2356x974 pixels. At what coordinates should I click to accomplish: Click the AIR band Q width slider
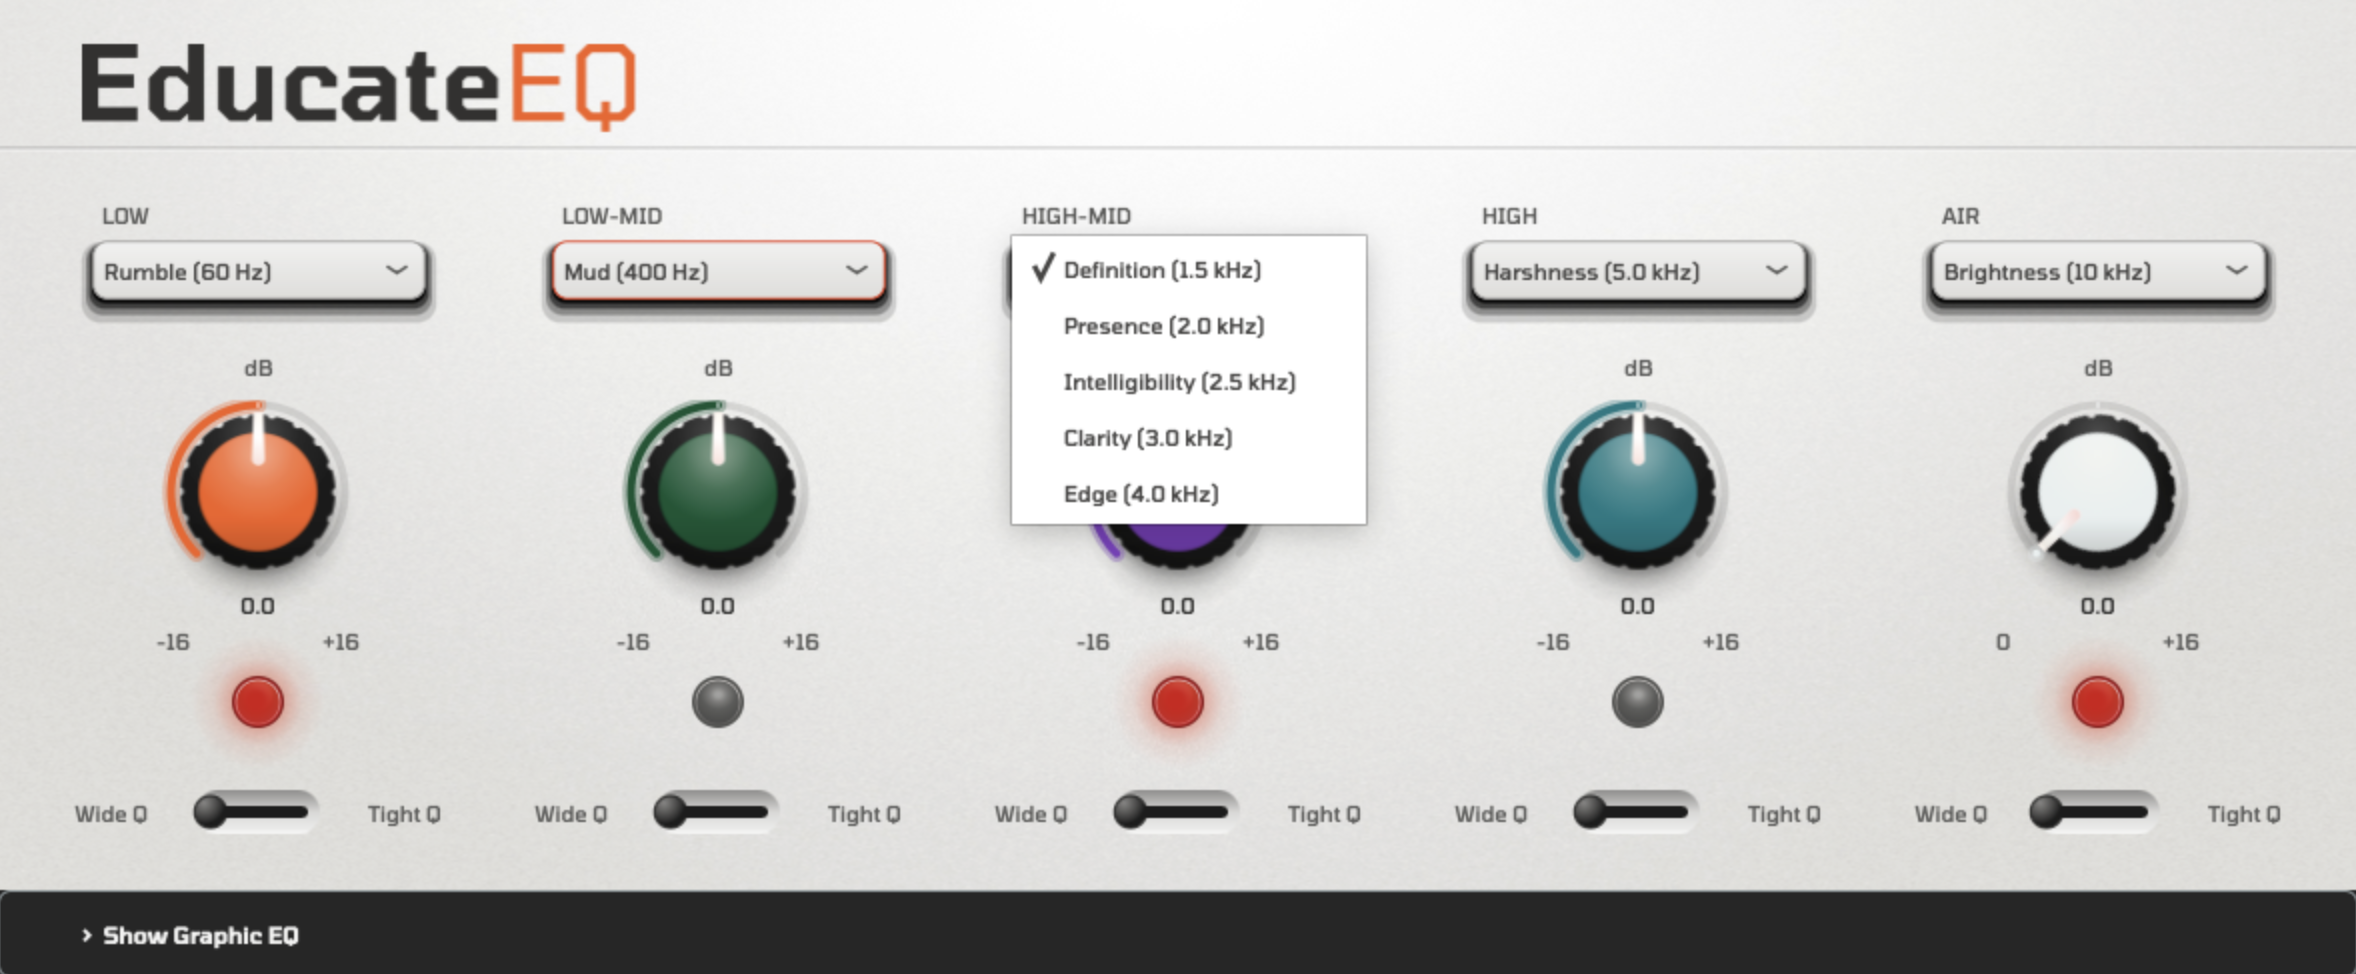(2092, 812)
